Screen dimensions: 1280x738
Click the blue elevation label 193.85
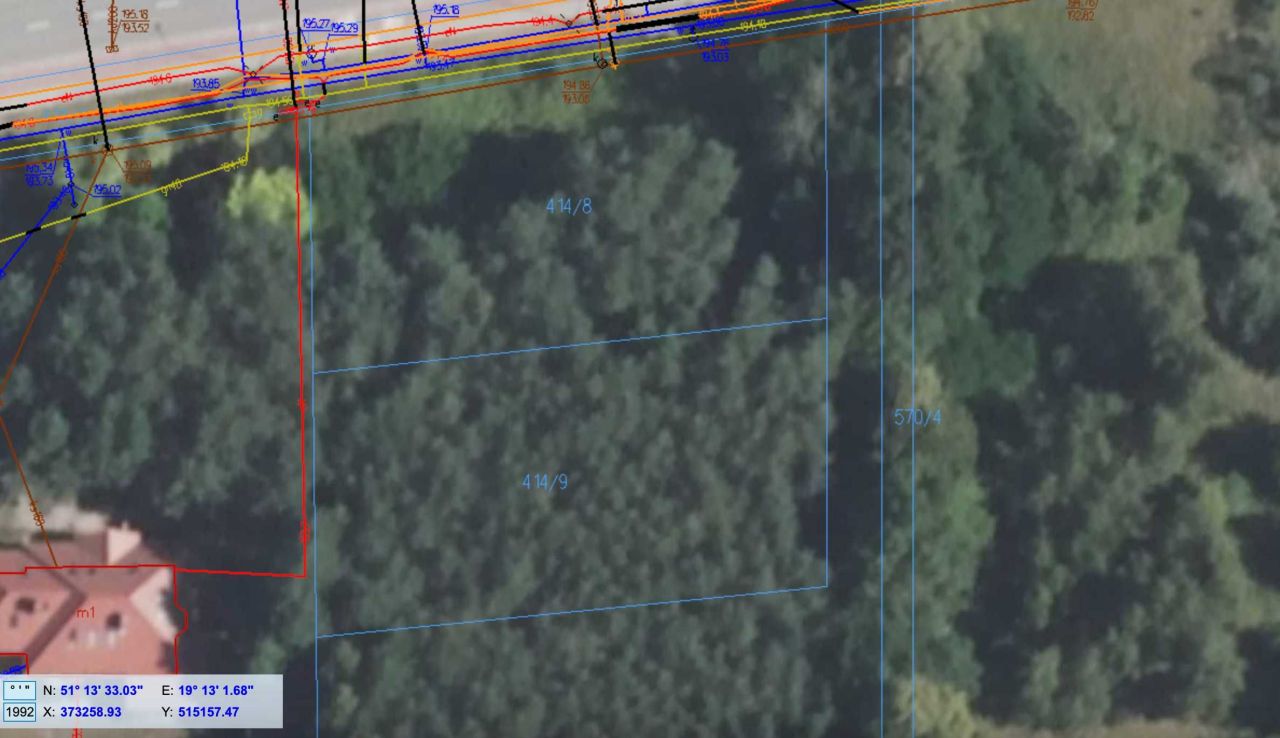click(207, 84)
